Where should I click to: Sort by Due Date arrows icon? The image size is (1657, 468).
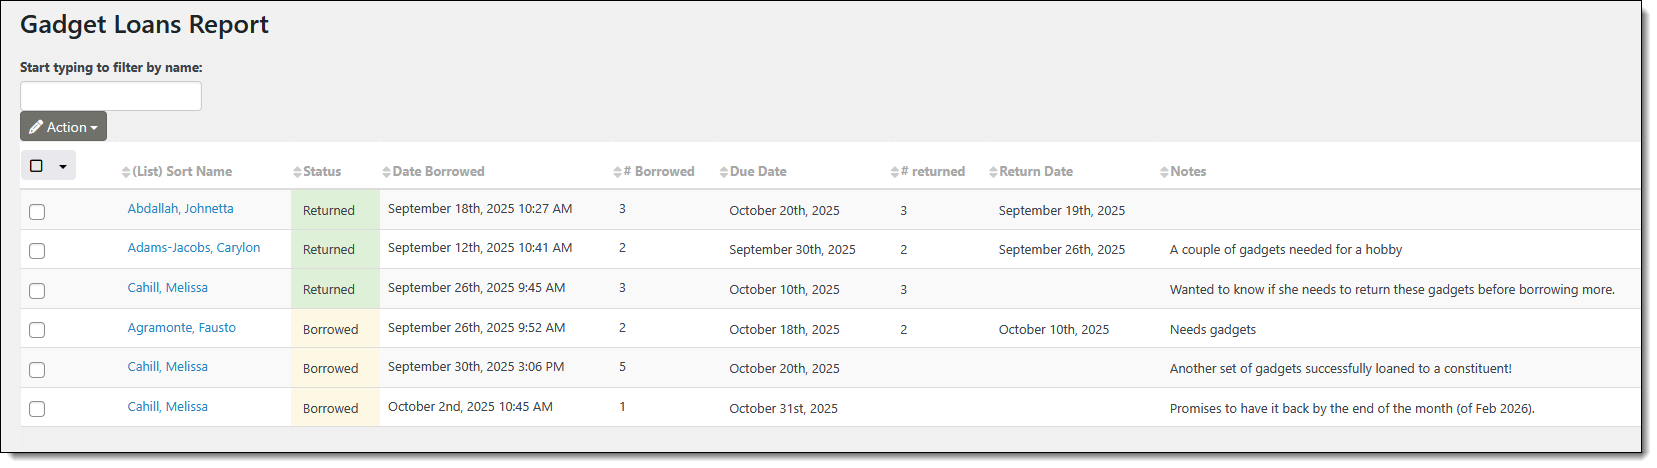pyautogui.click(x=723, y=172)
